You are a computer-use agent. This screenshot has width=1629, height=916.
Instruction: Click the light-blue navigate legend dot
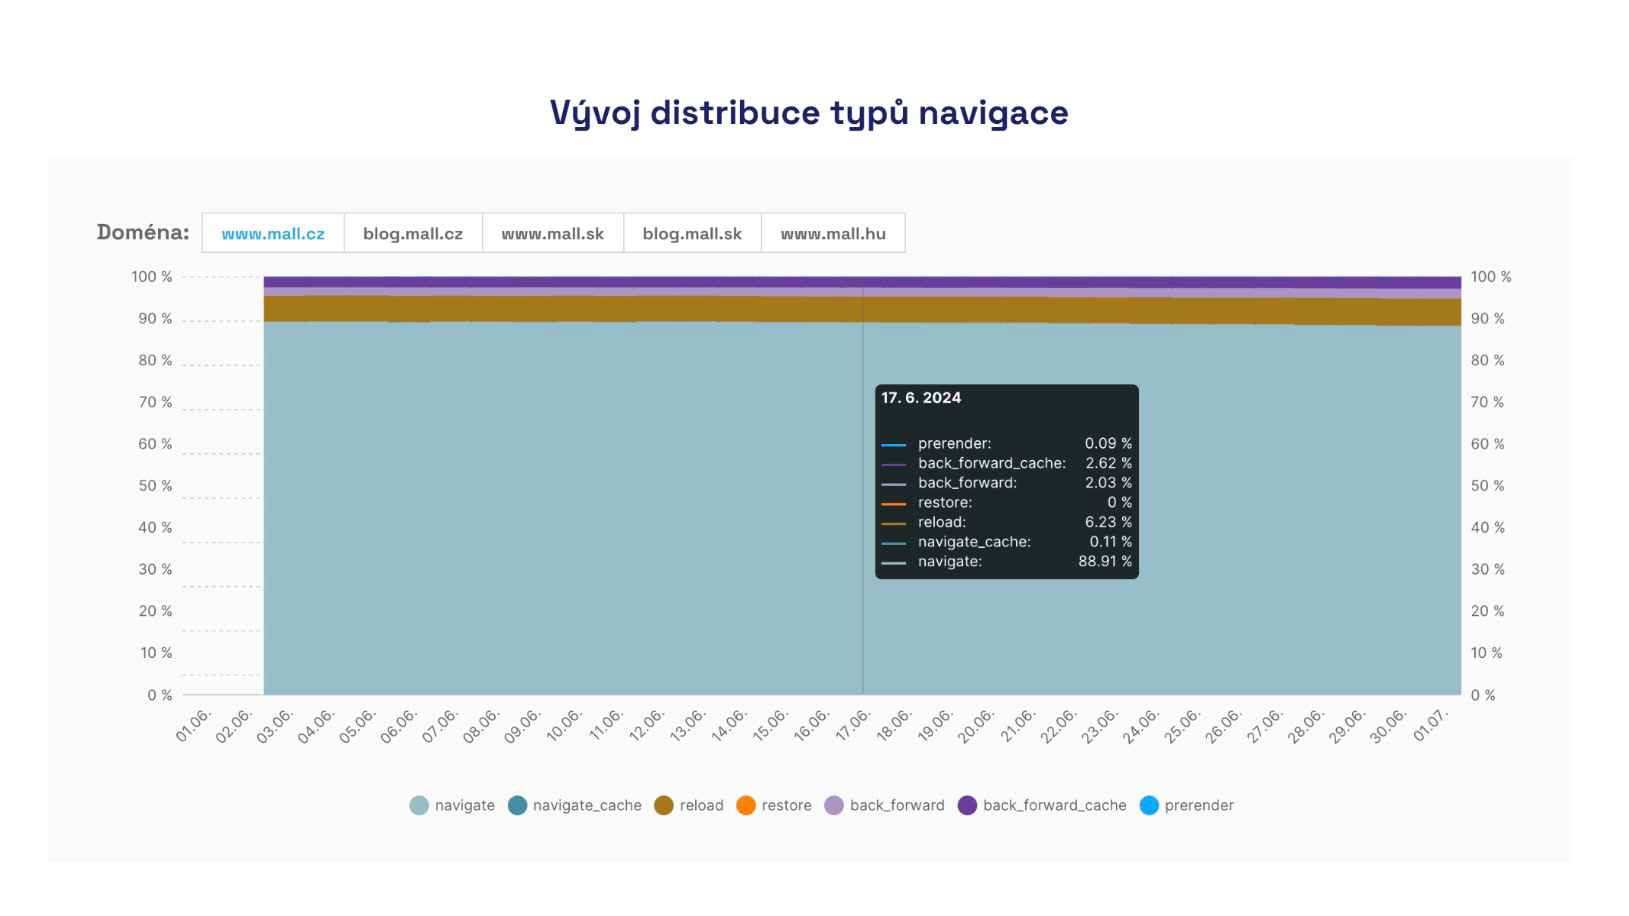(x=418, y=805)
